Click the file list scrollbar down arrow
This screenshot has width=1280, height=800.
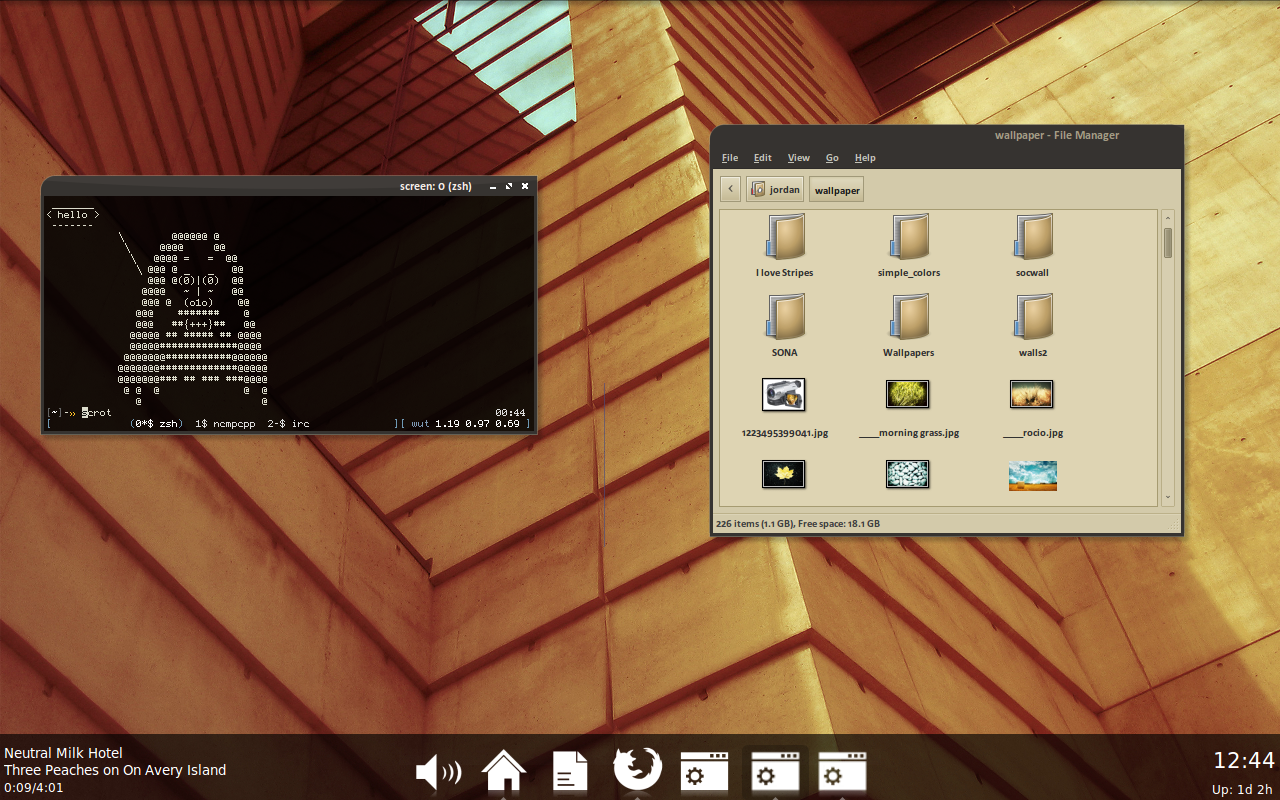tap(1167, 497)
